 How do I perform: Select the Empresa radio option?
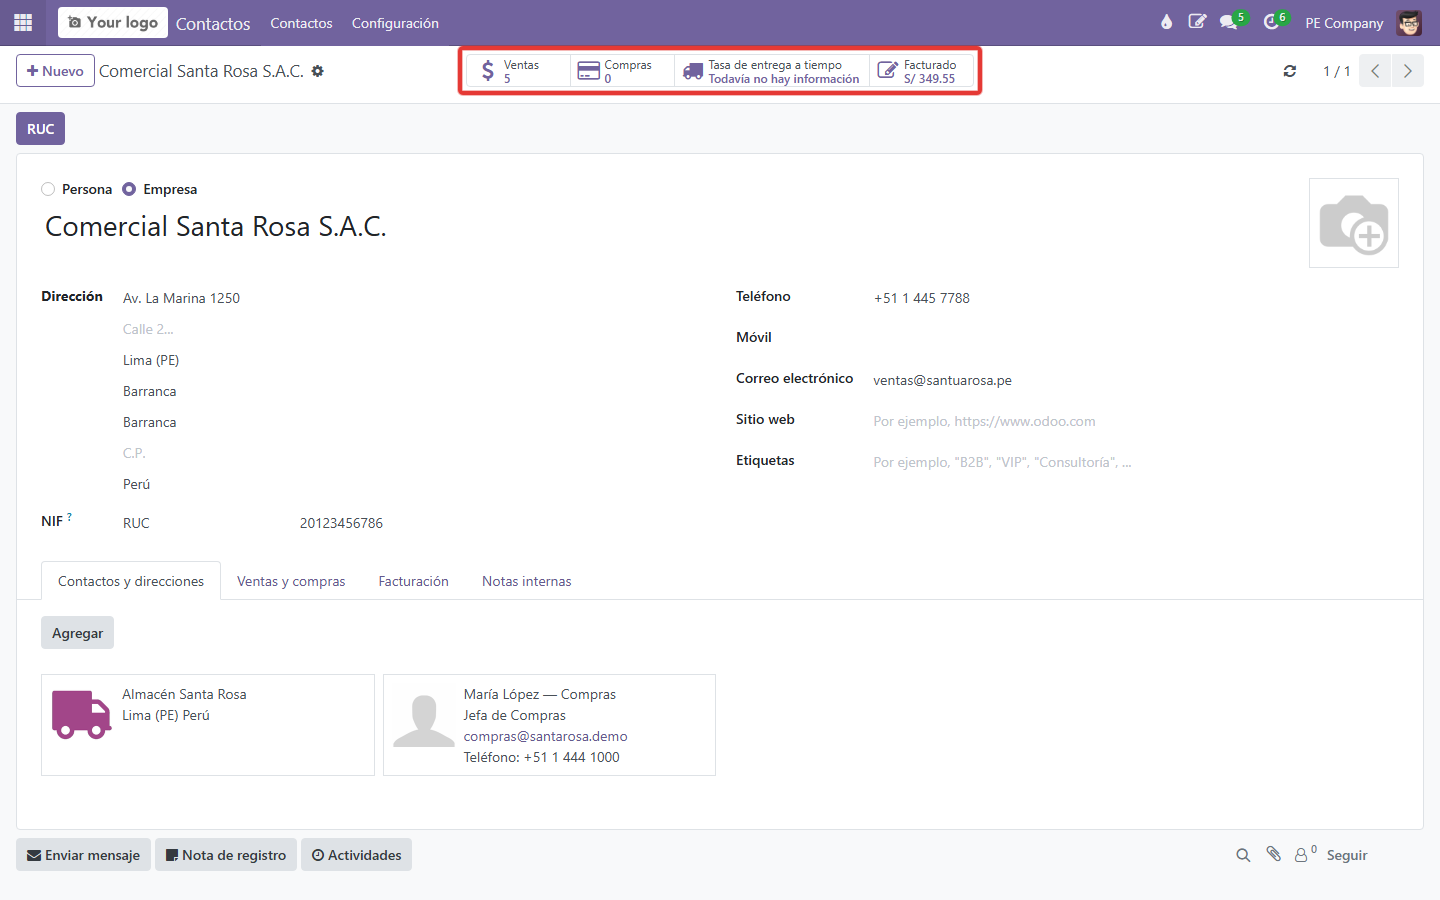click(129, 189)
